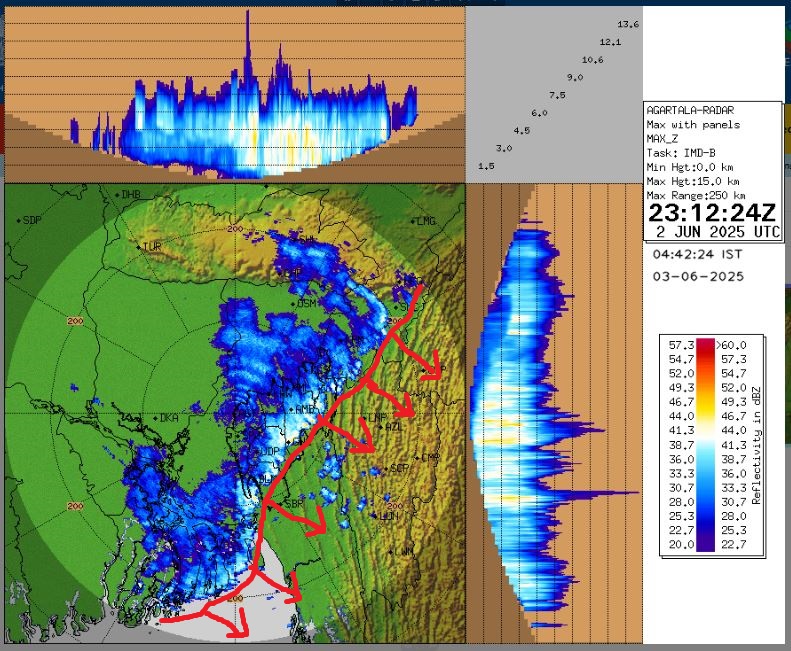Select the SCP station marker

click(x=388, y=468)
